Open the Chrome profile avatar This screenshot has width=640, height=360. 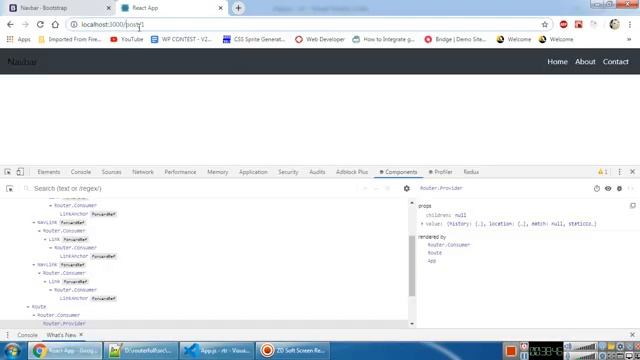click(x=614, y=24)
